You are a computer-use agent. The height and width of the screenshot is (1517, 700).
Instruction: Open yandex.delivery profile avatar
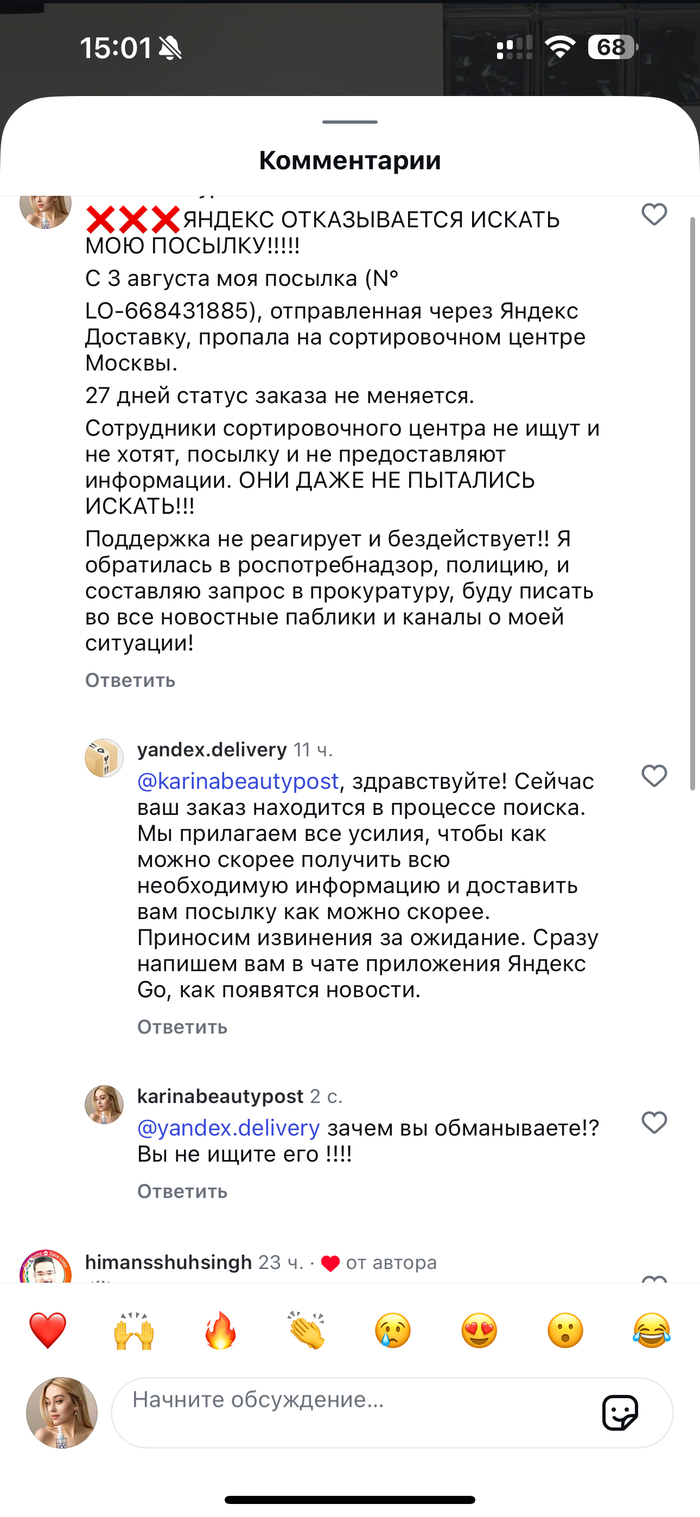point(104,759)
